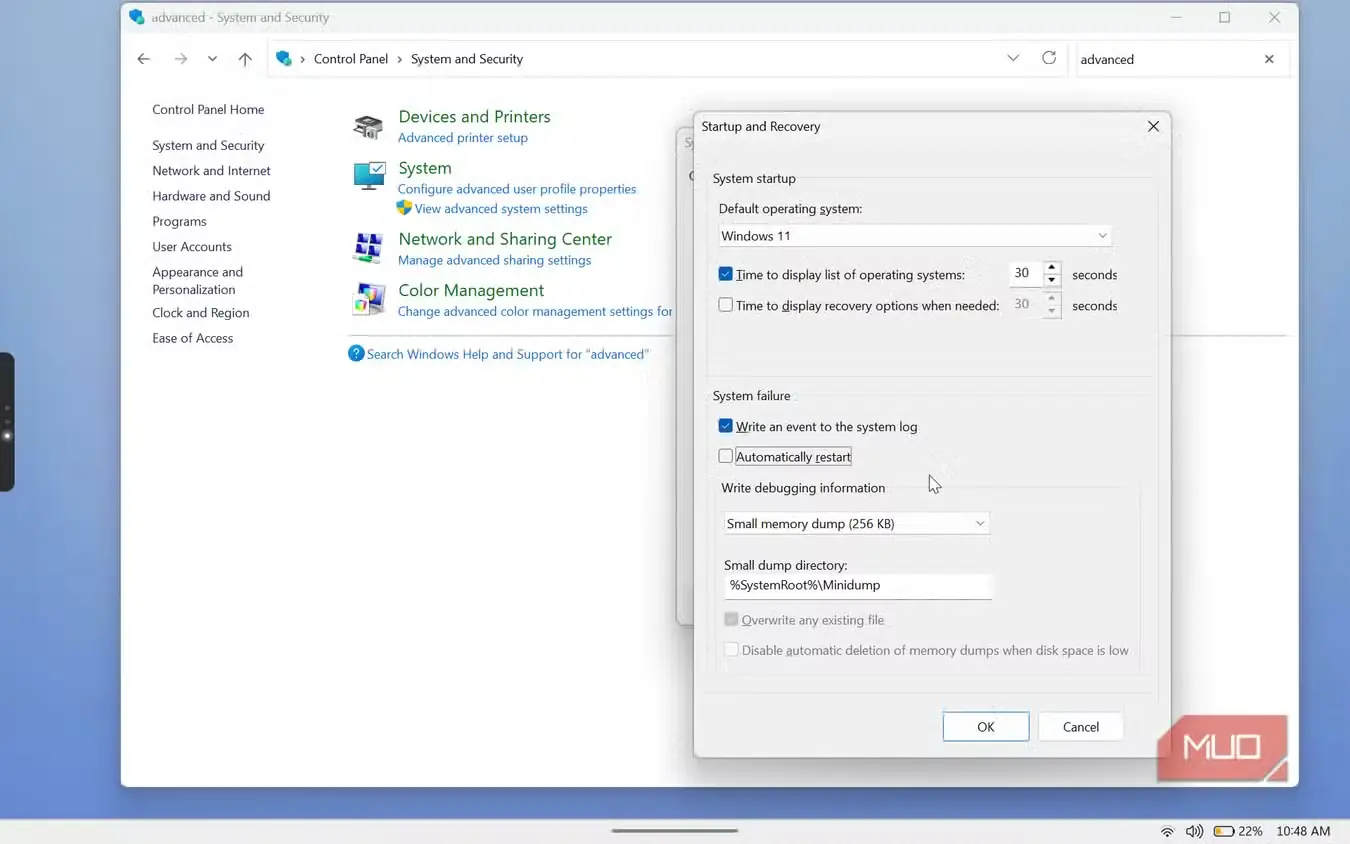Screen dimensions: 1350x844
Task: Open 'View advanced system settings' link
Action: click(x=501, y=209)
